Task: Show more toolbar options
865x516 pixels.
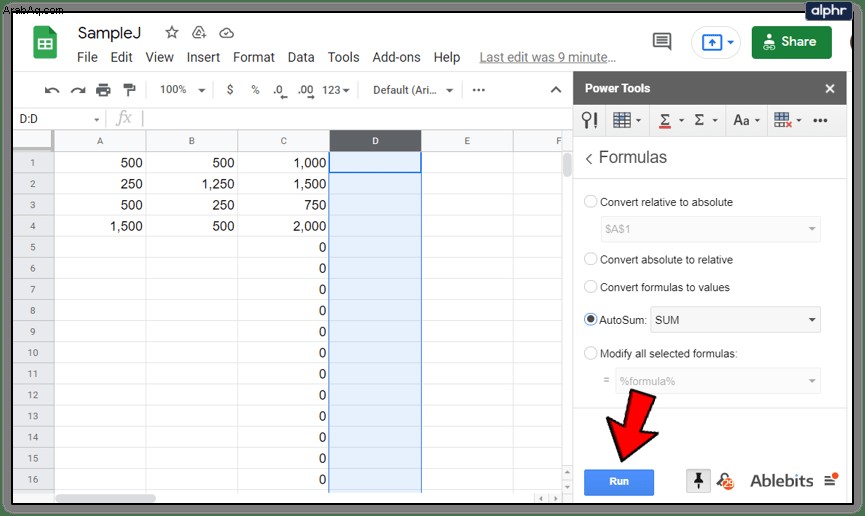Action: tap(478, 89)
